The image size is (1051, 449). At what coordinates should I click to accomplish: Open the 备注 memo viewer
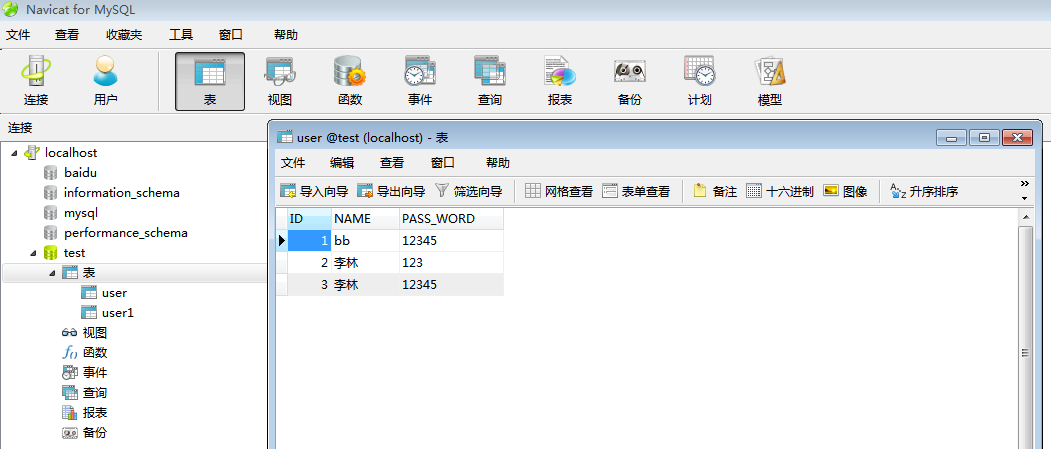(x=715, y=191)
